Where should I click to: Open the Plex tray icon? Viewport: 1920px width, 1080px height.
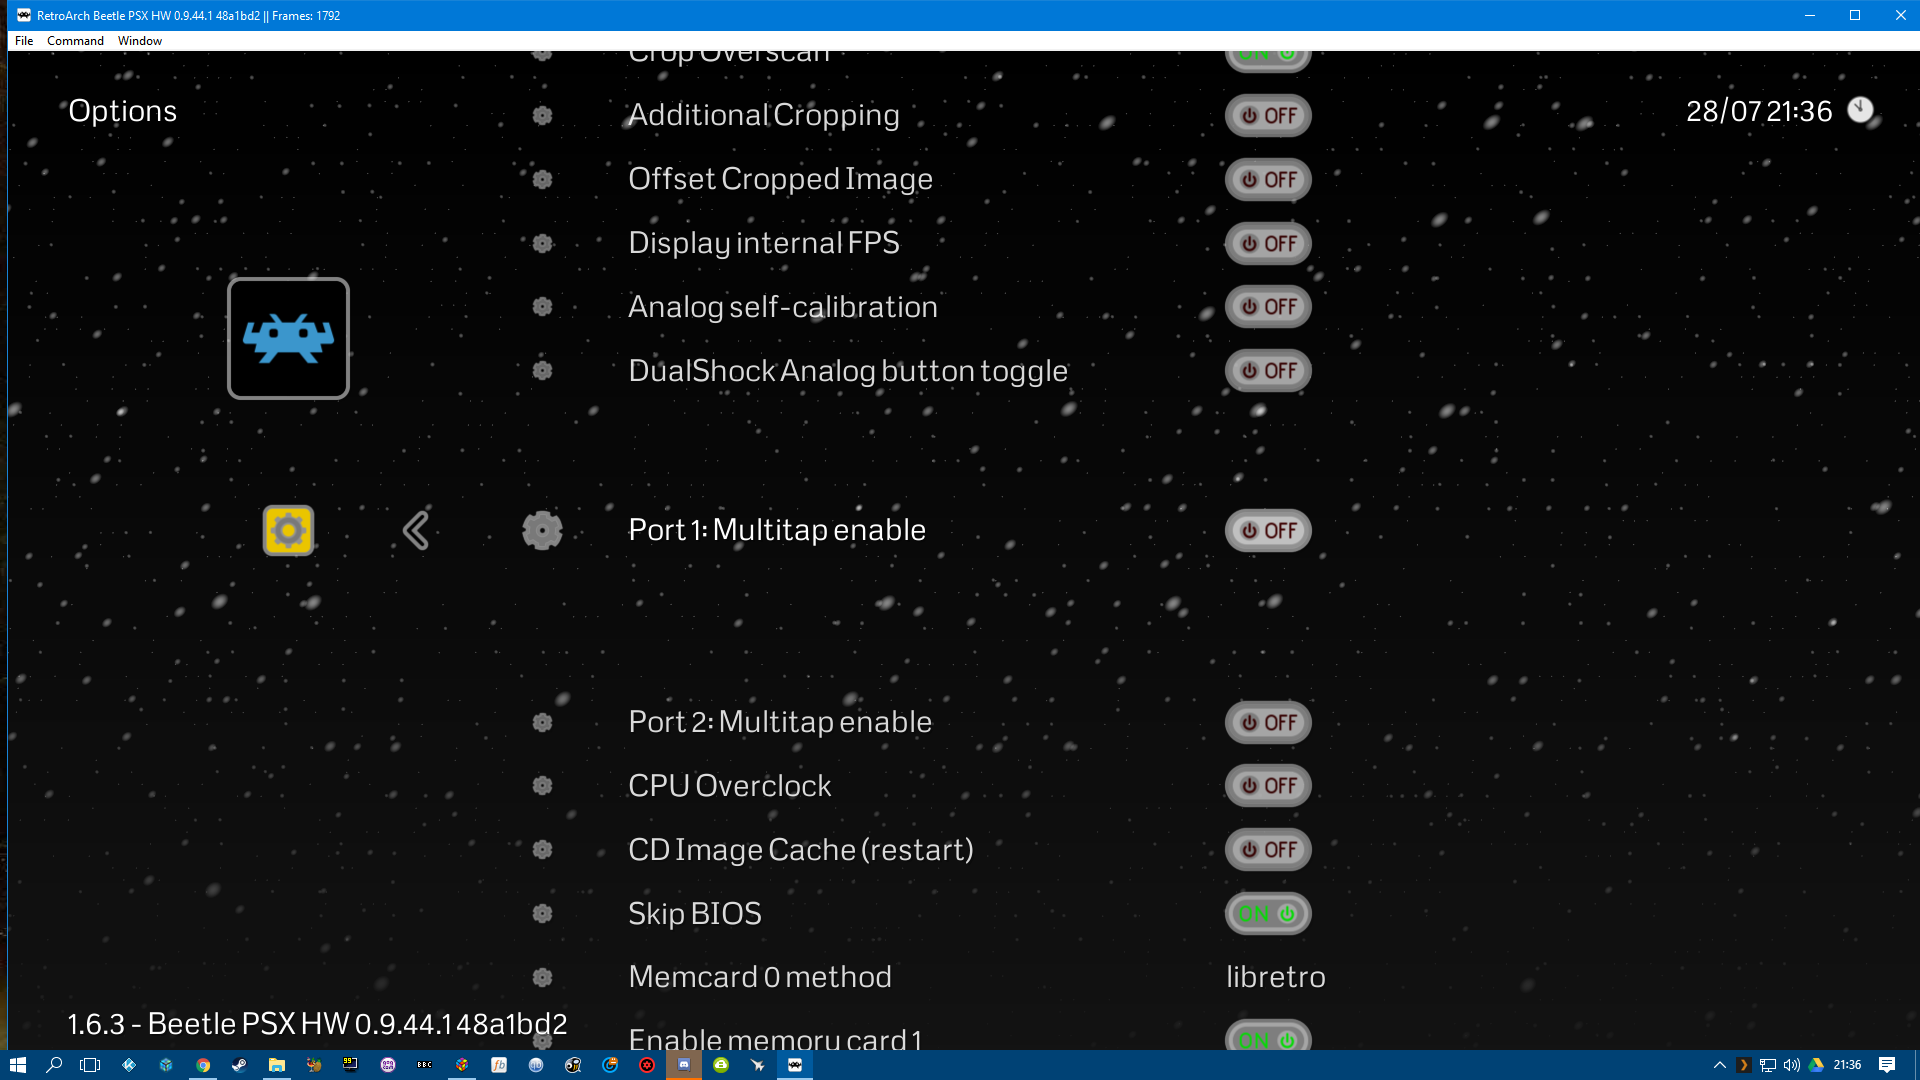pos(1743,1065)
